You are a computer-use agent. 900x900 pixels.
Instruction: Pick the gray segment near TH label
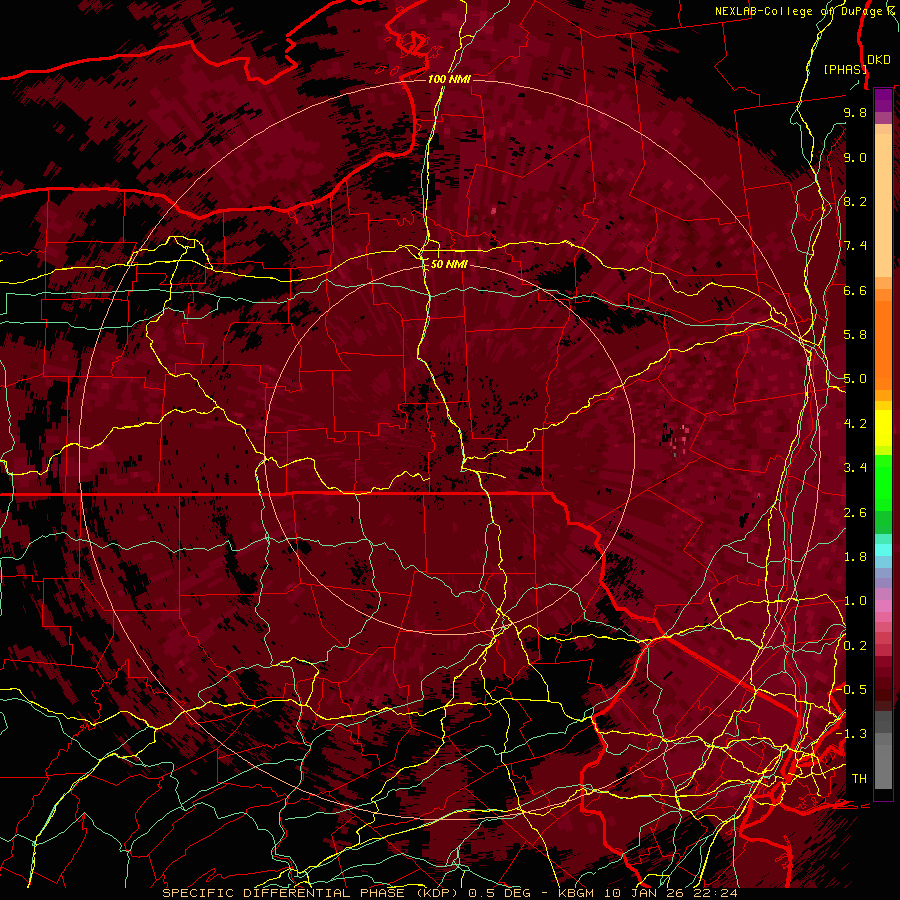click(x=883, y=766)
